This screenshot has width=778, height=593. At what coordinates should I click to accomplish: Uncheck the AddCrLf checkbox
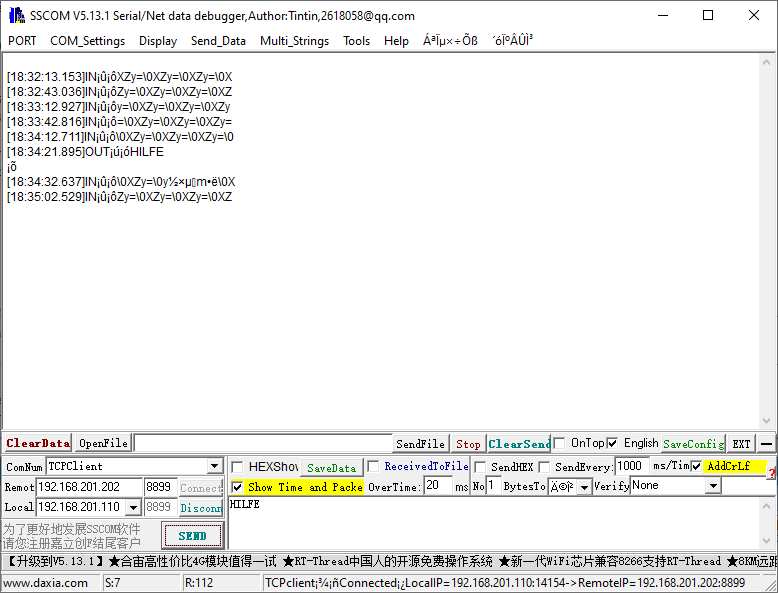click(696, 466)
